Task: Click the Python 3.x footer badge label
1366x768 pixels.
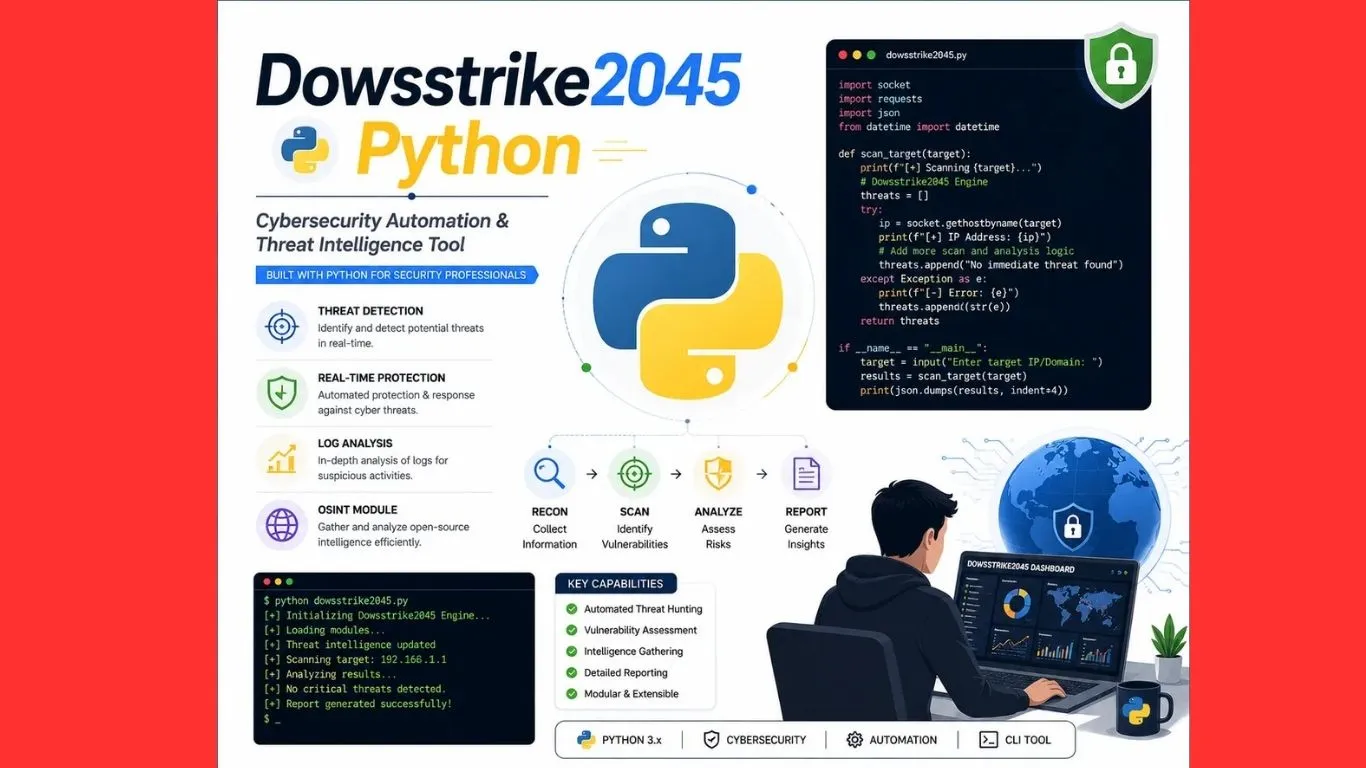Action: coord(632,740)
